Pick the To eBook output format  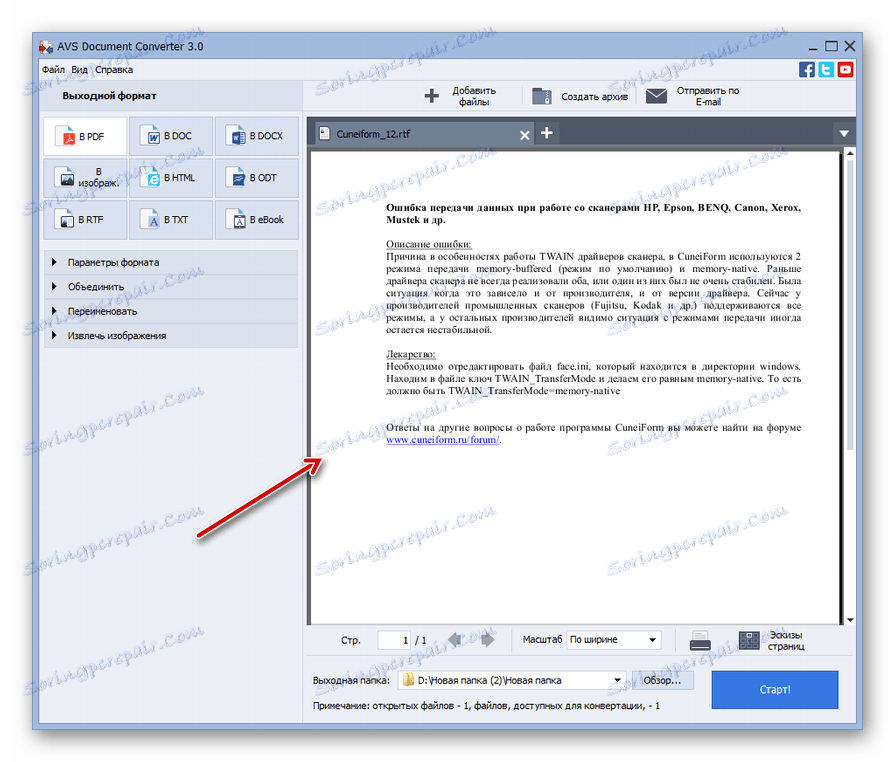[257, 220]
